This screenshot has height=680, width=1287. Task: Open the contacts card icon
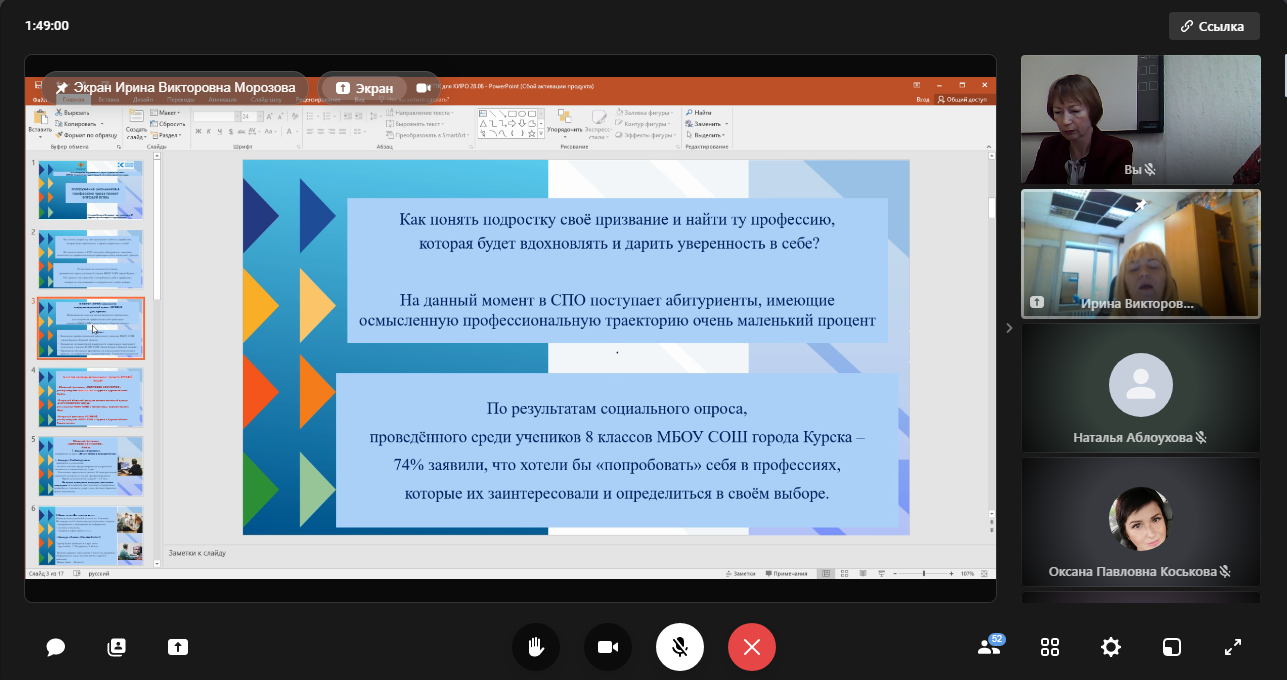[117, 647]
